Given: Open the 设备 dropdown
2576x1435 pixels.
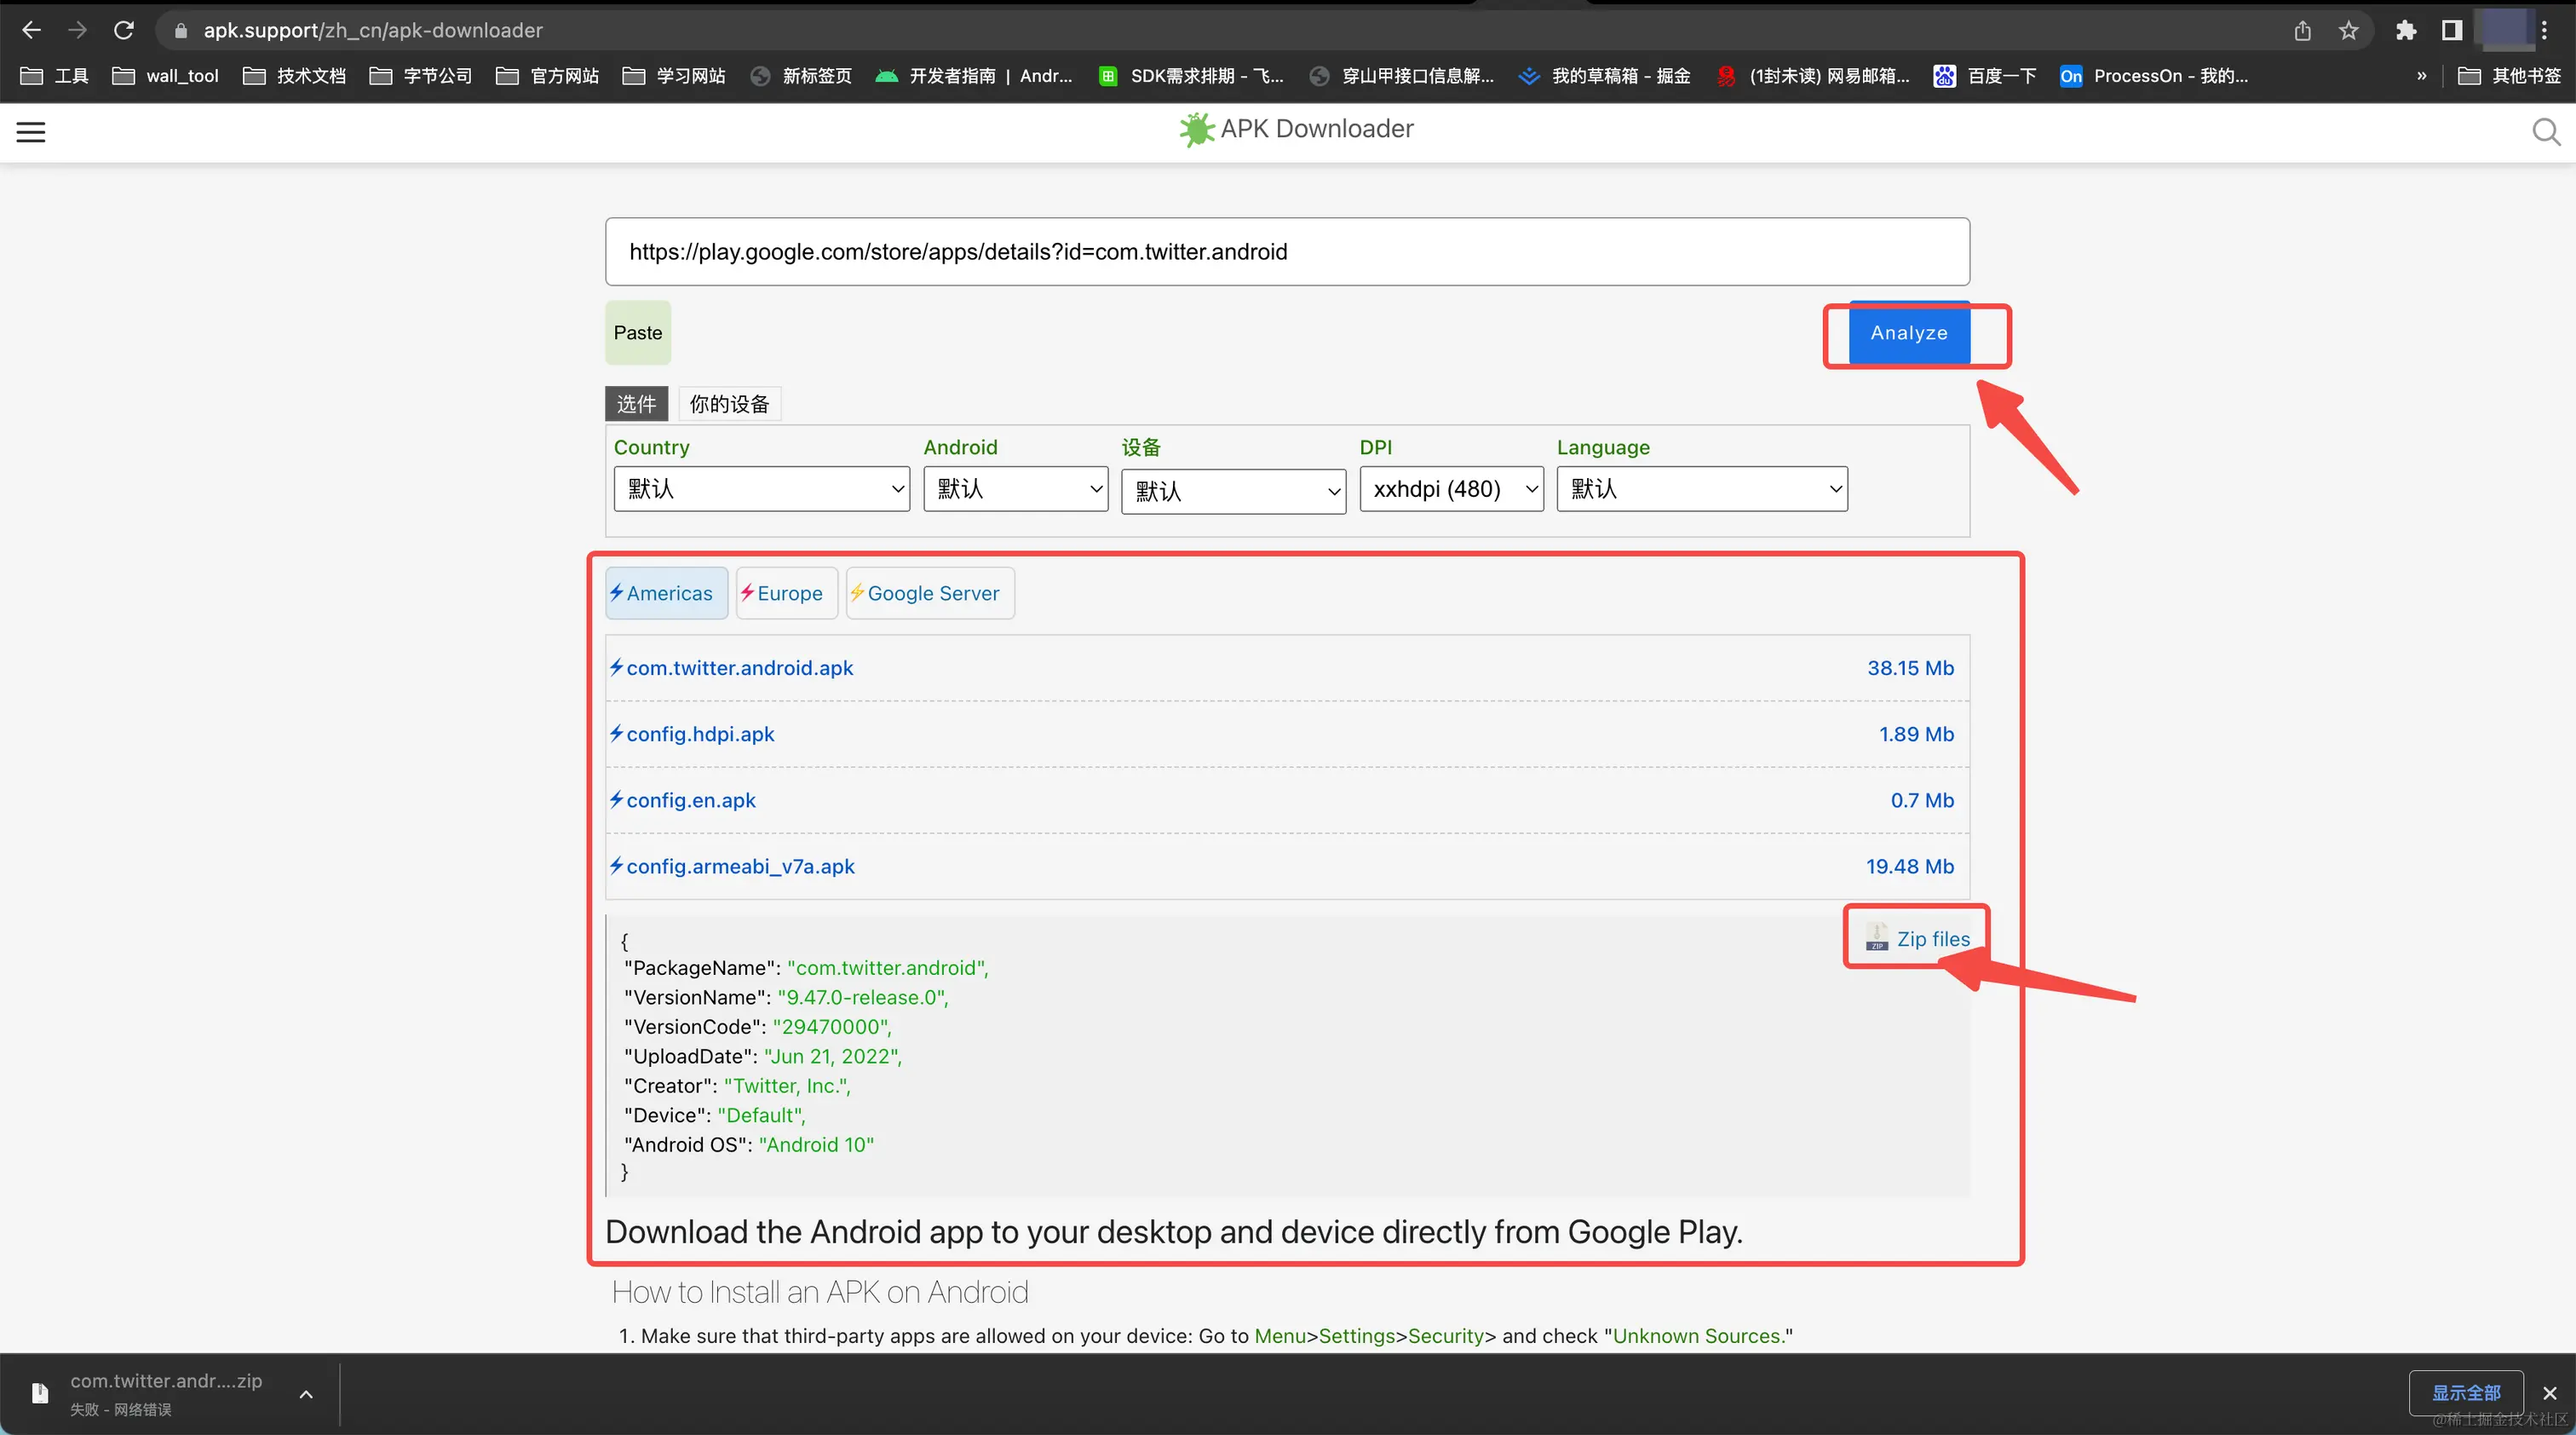Looking at the screenshot, I should pyautogui.click(x=1233, y=491).
